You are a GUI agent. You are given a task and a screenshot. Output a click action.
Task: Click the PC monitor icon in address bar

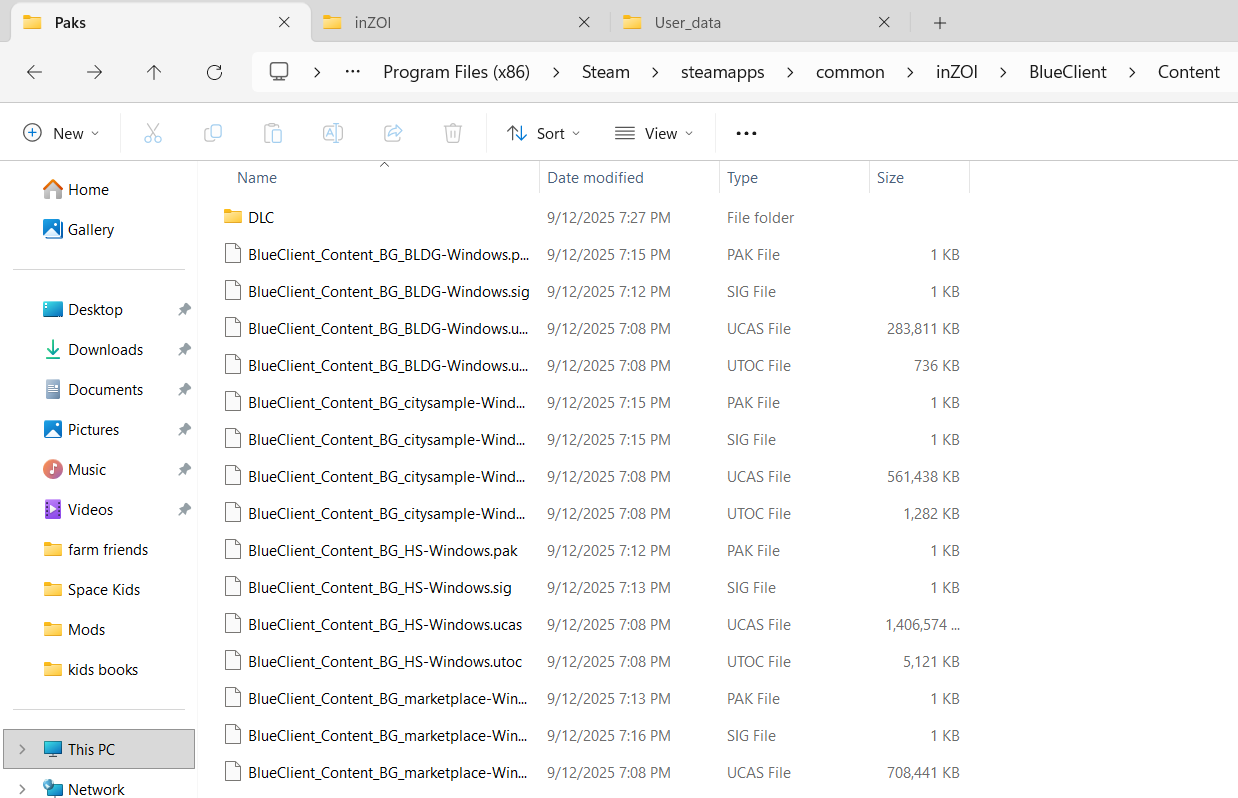[279, 72]
